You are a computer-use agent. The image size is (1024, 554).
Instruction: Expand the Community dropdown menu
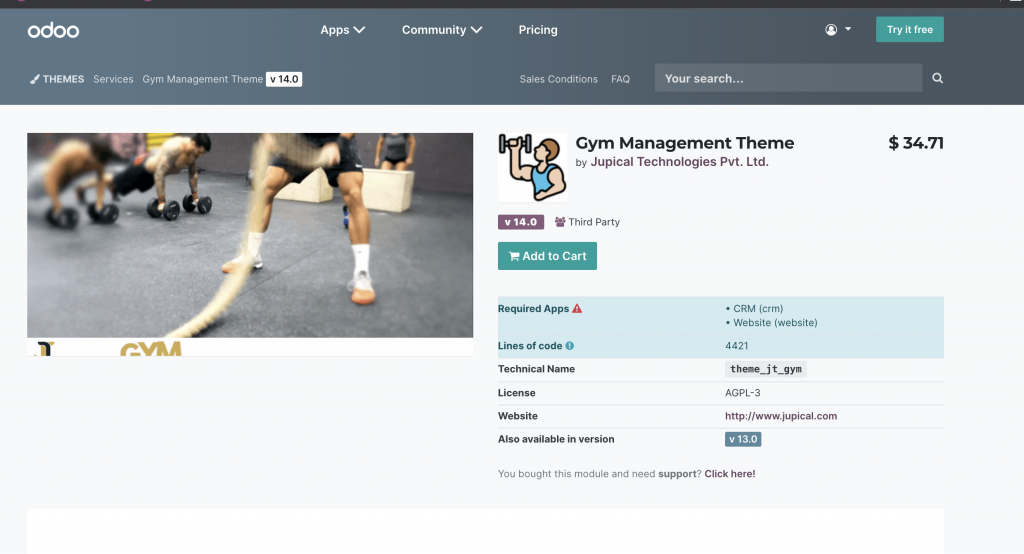pos(441,30)
